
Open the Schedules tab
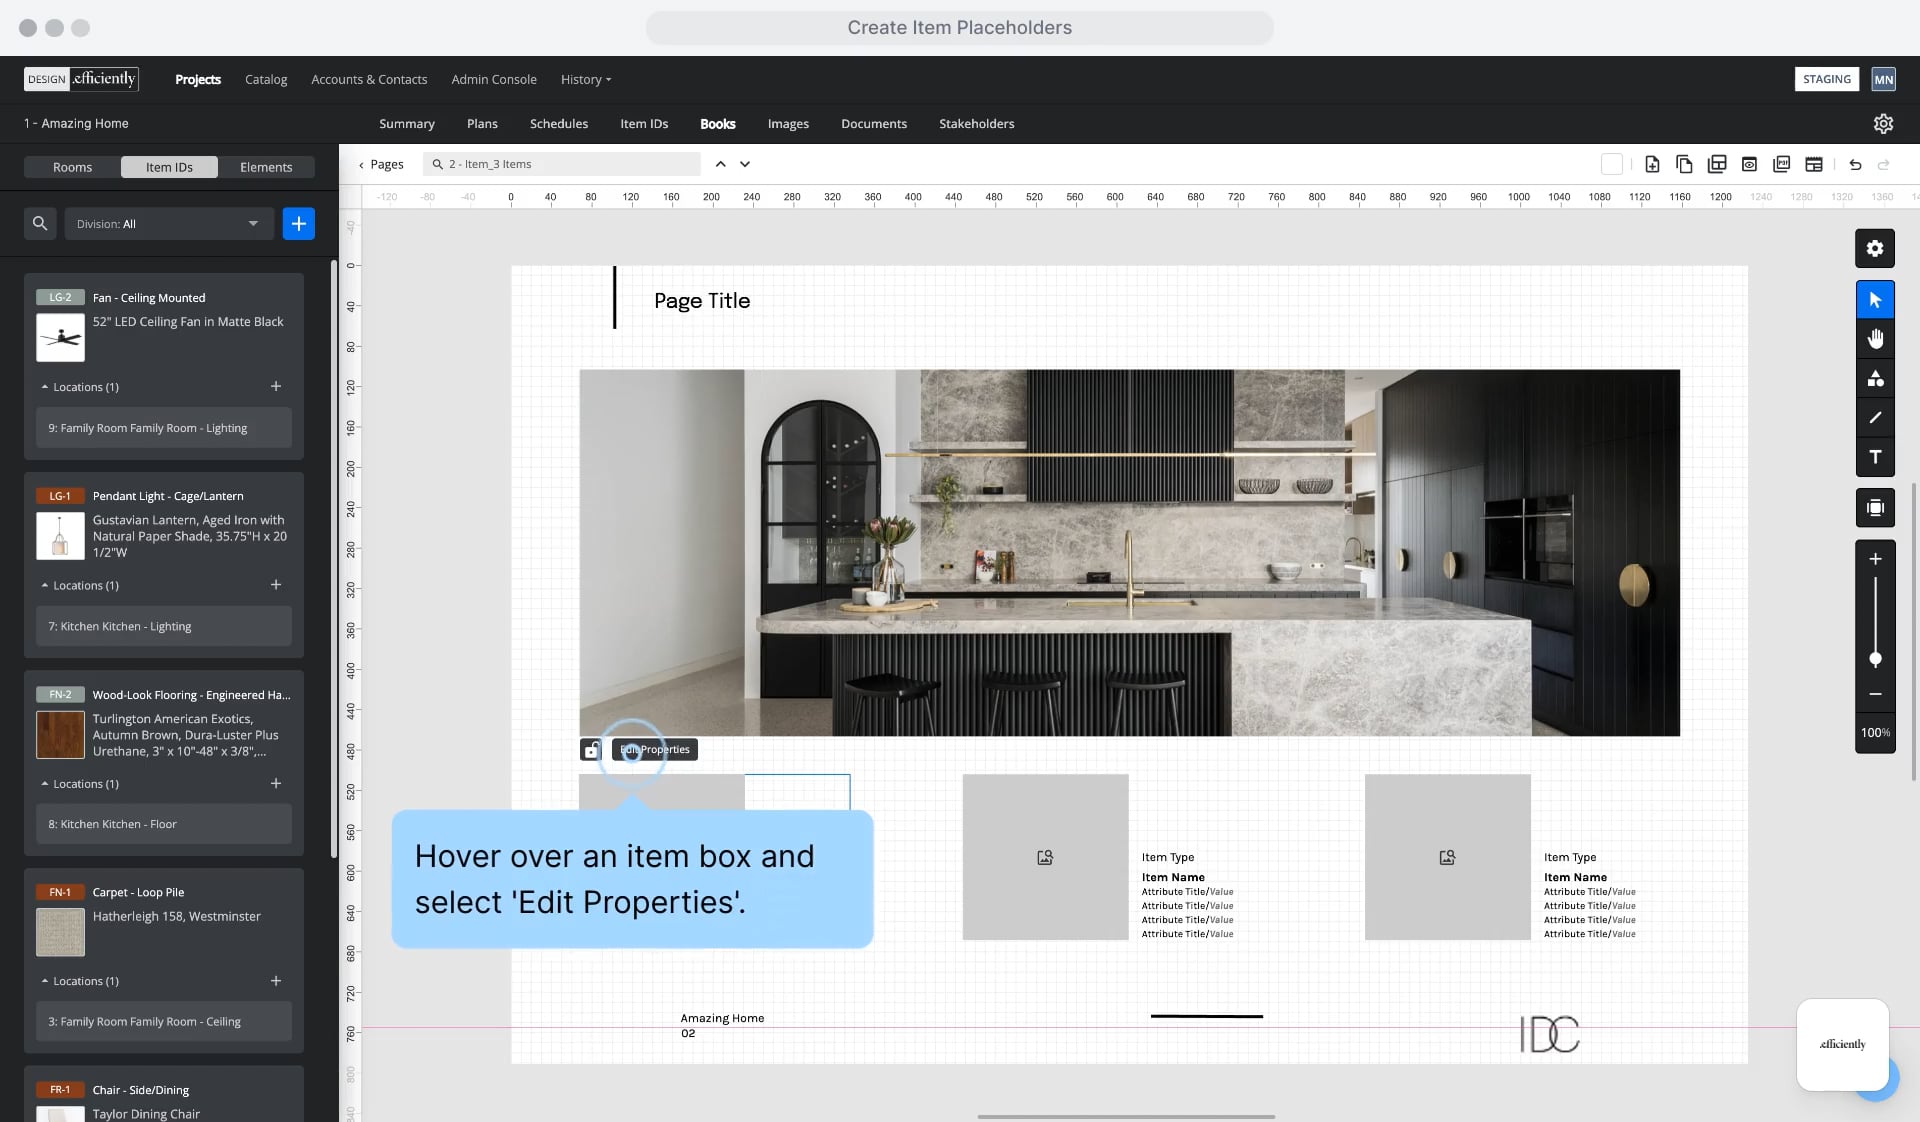tap(558, 123)
